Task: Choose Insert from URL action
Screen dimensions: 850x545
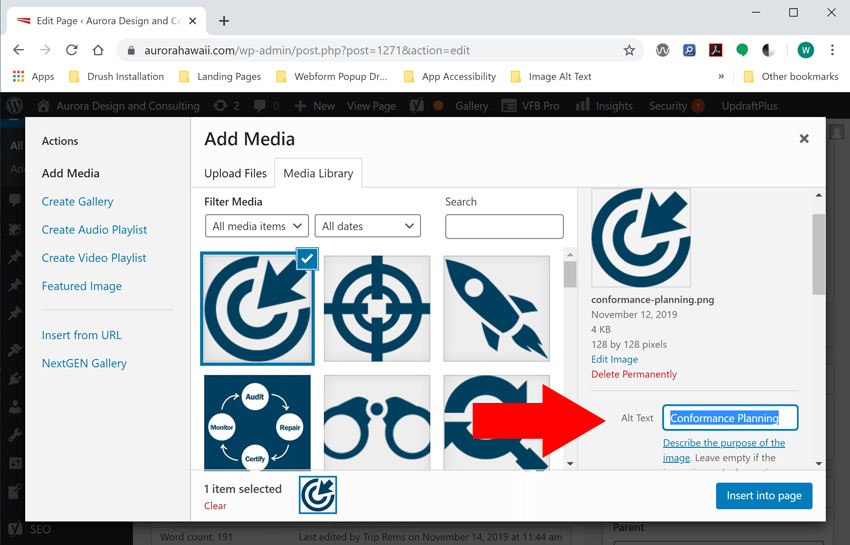Action: pyautogui.click(x=81, y=335)
